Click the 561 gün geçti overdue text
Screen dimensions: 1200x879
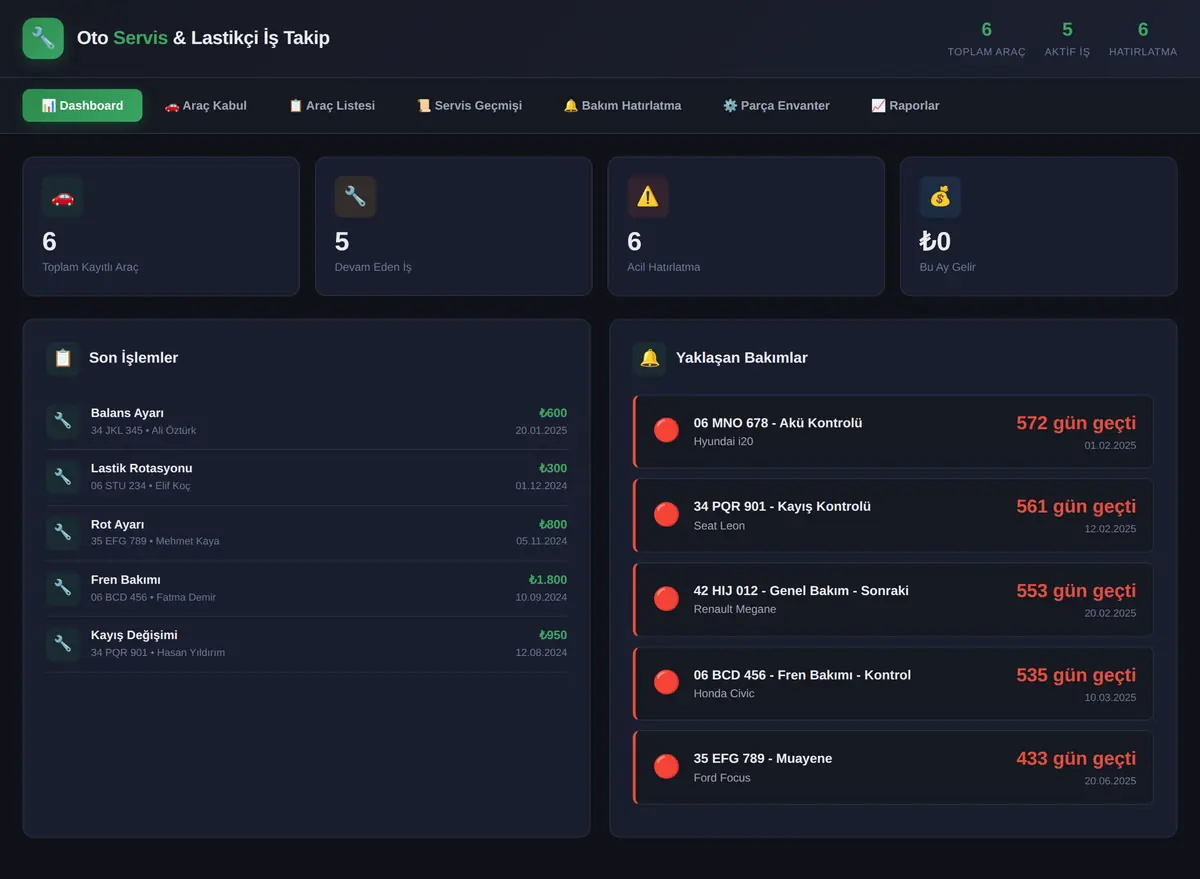tap(1076, 507)
